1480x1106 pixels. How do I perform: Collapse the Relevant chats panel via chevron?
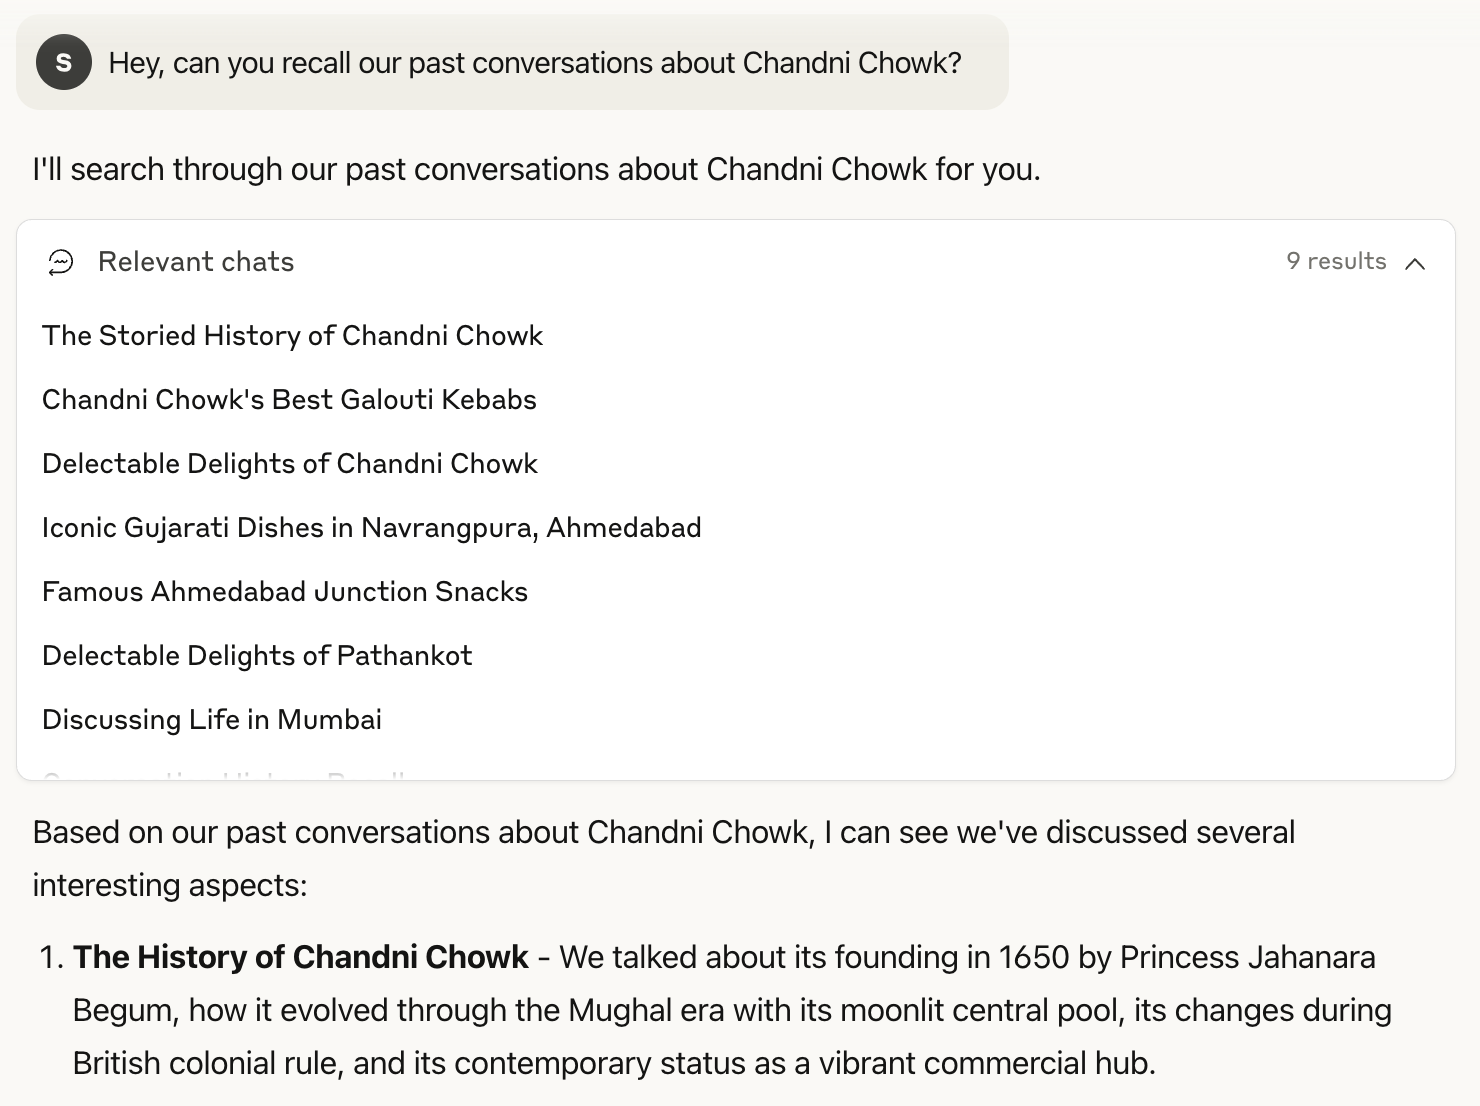(x=1416, y=264)
